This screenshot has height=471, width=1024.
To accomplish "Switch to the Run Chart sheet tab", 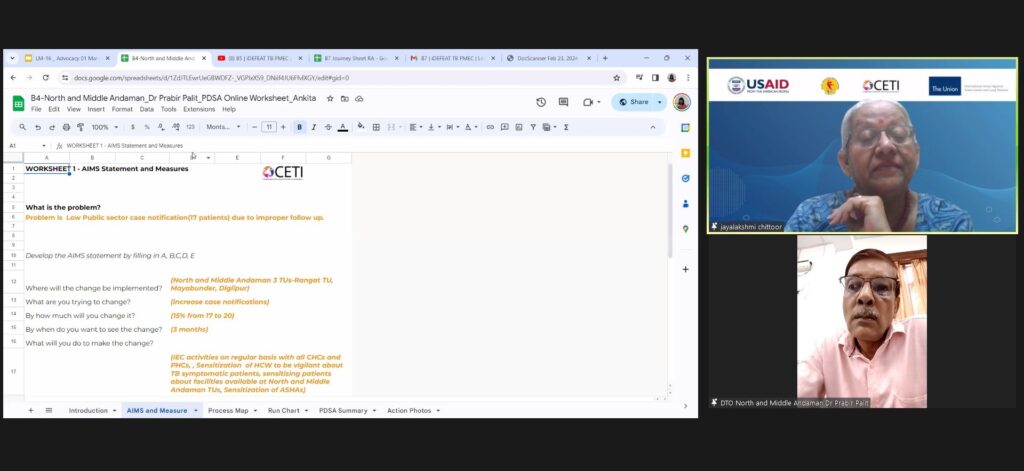I will click(283, 411).
